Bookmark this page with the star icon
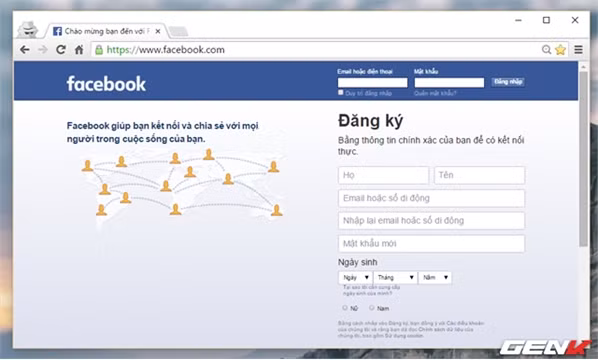Screen dimensions: 598x360 [560, 50]
